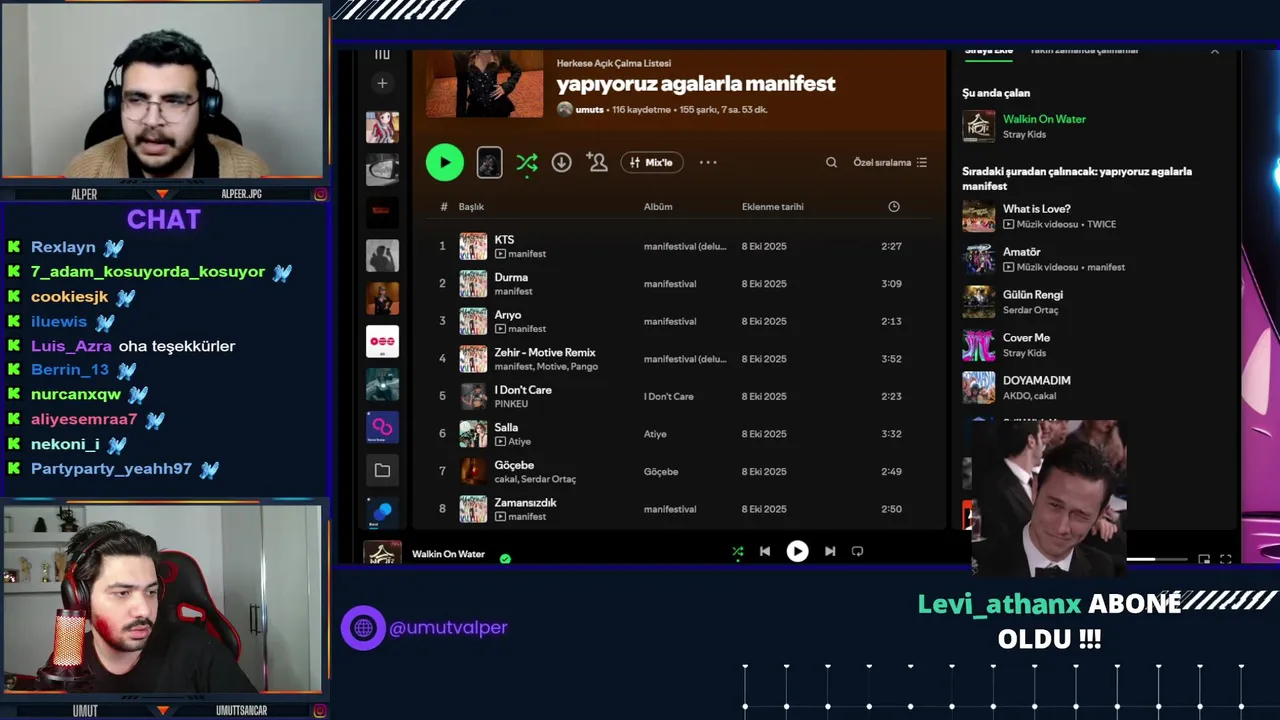Open the anime girl playlist in the sidebar

(x=382, y=127)
